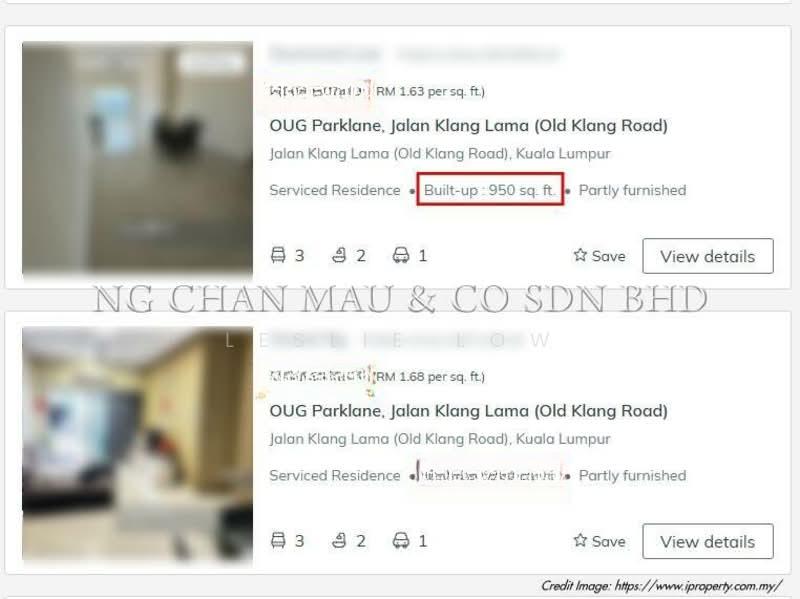The width and height of the screenshot is (800, 599).
Task: Click the second listing's address, Kuala Lumpur
Action: click(440, 439)
